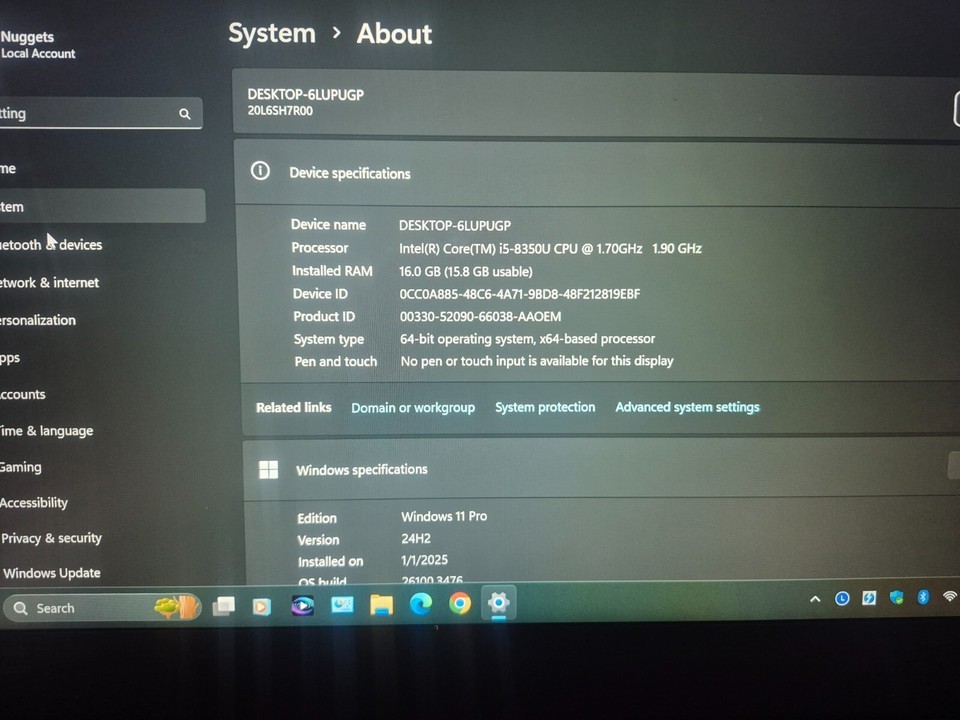Open Task View from the taskbar

[x=223, y=606]
